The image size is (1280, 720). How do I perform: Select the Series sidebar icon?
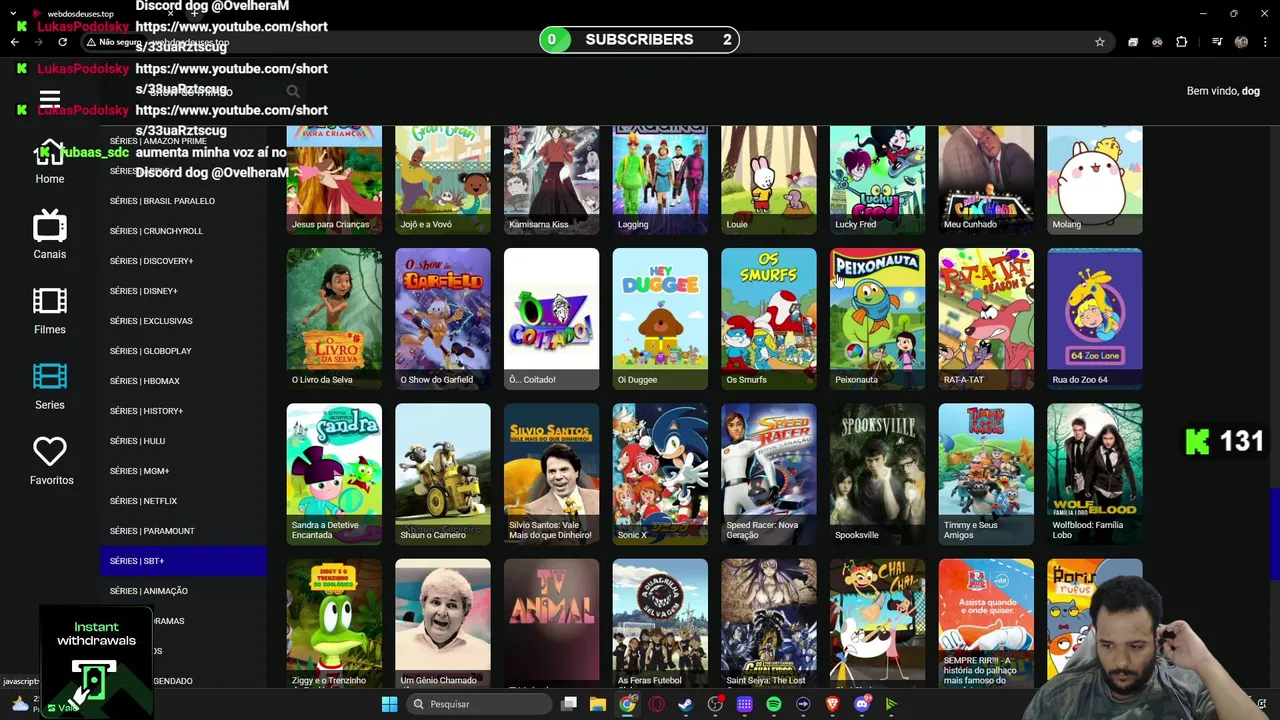pyautogui.click(x=50, y=387)
